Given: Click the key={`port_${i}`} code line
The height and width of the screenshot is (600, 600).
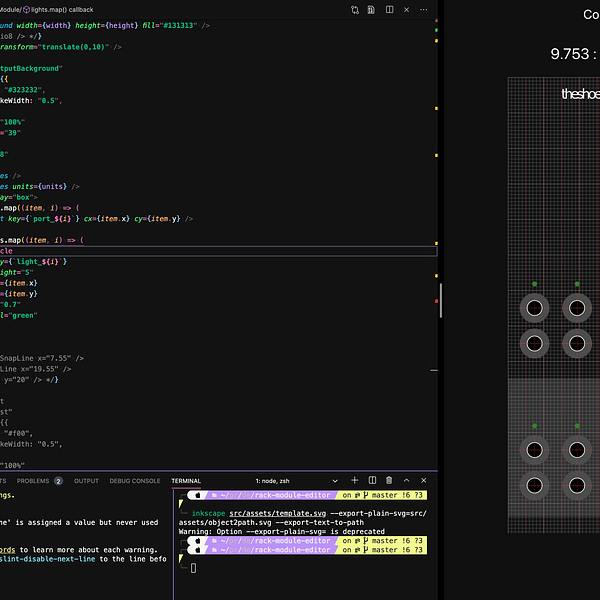Looking at the screenshot, I should pyautogui.click(x=96, y=218).
